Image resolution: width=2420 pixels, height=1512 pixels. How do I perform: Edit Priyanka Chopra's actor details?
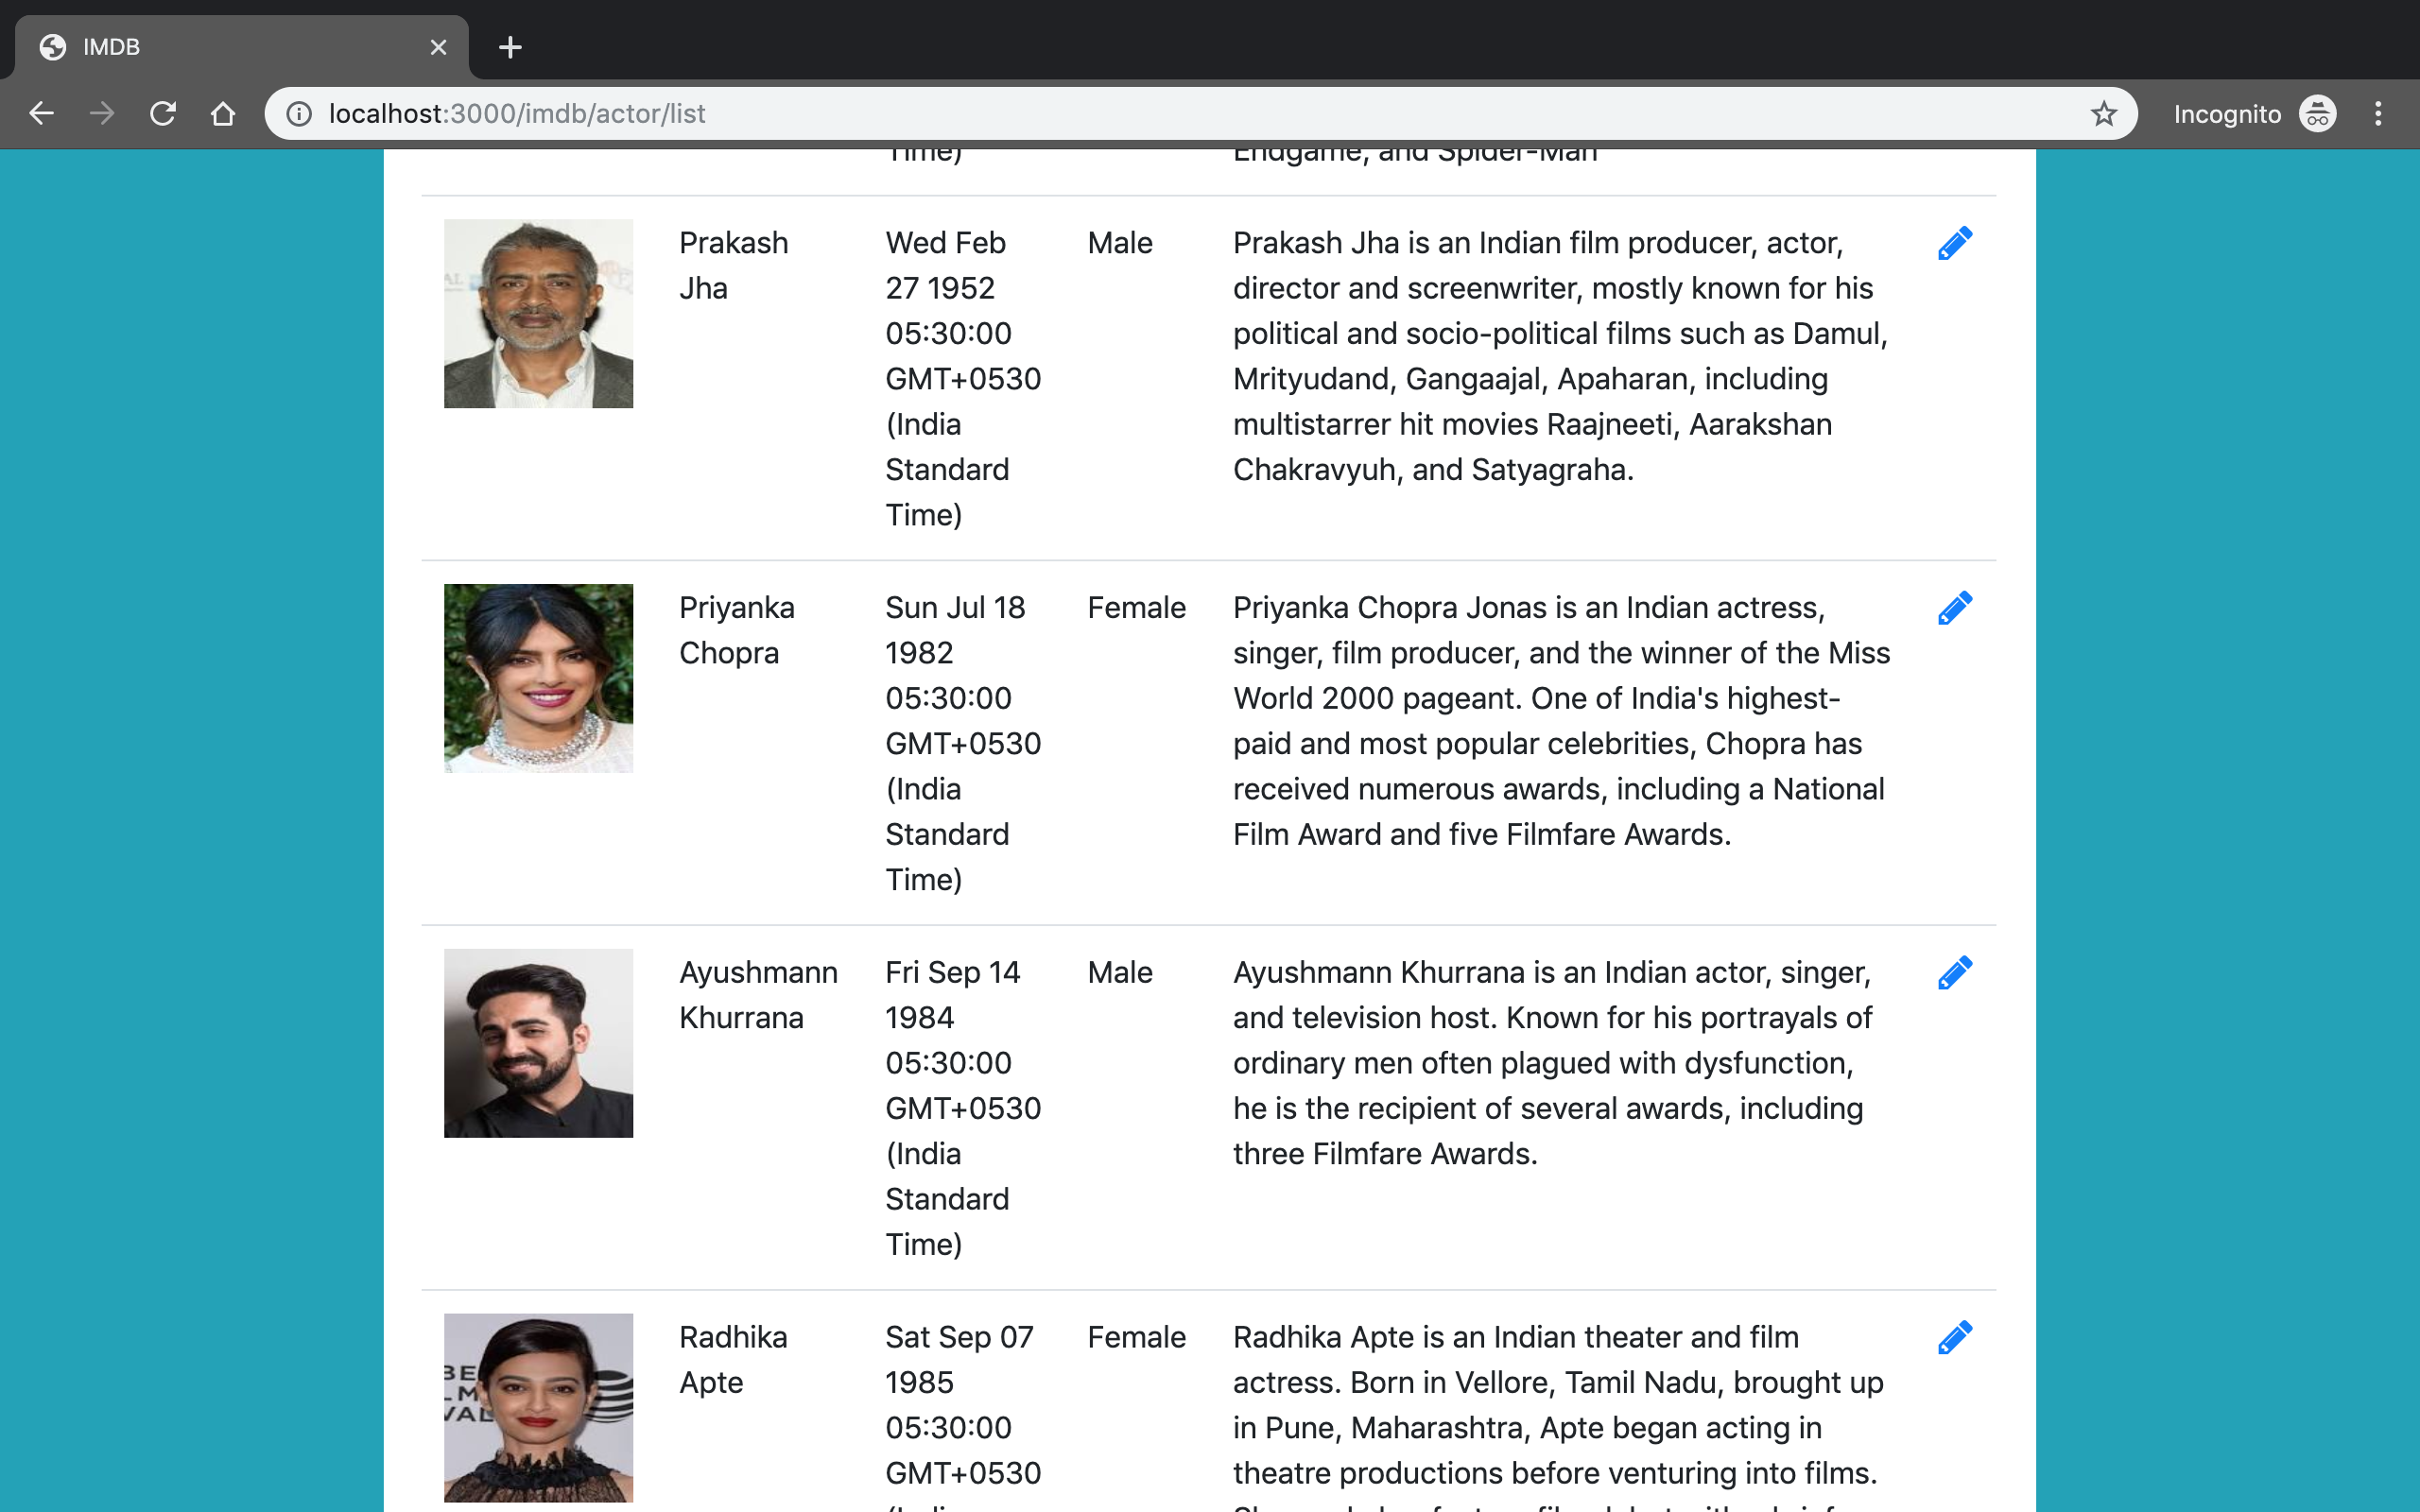click(x=1955, y=607)
